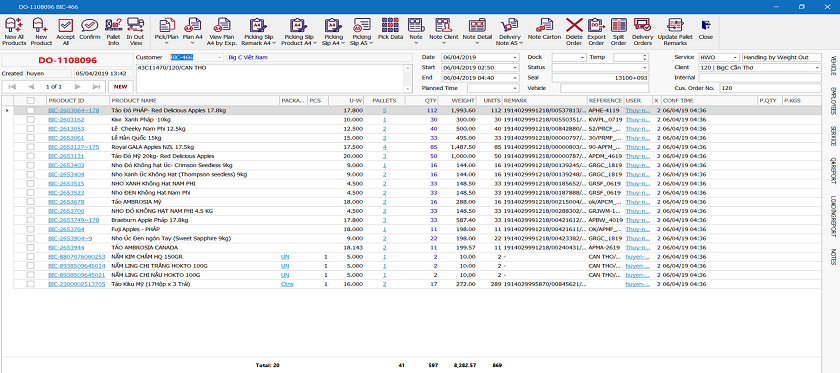The height and width of the screenshot is (373, 840).
Task: Click the Internal input field
Action: (760, 78)
